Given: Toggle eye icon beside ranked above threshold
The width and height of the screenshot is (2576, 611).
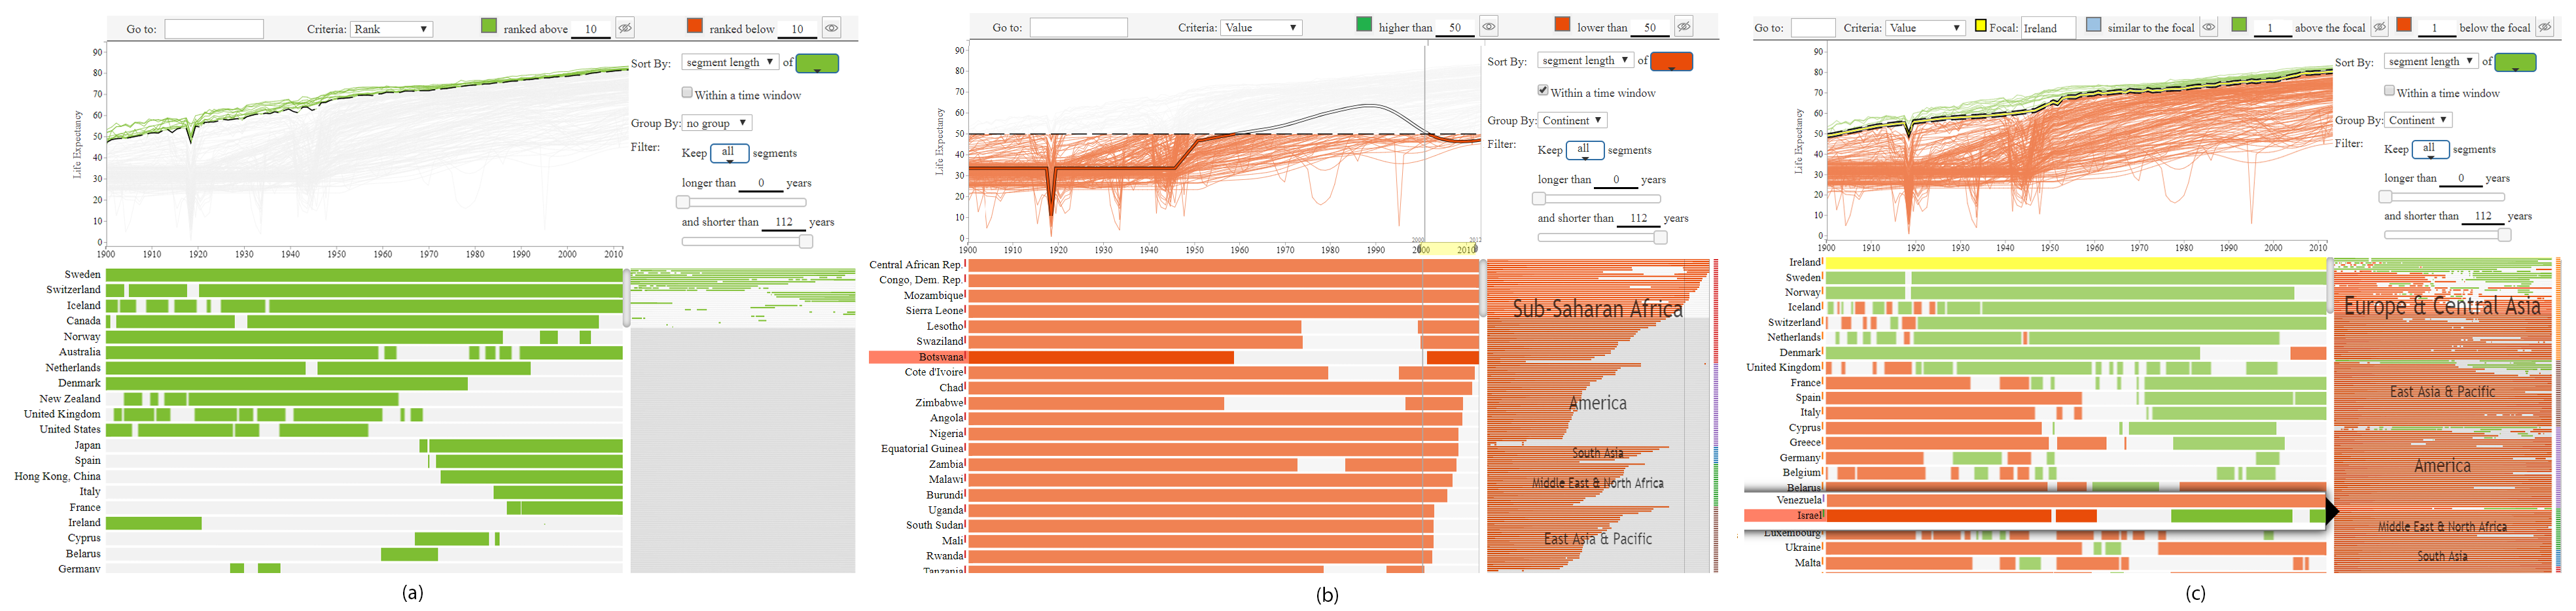Looking at the screenshot, I should tap(625, 28).
